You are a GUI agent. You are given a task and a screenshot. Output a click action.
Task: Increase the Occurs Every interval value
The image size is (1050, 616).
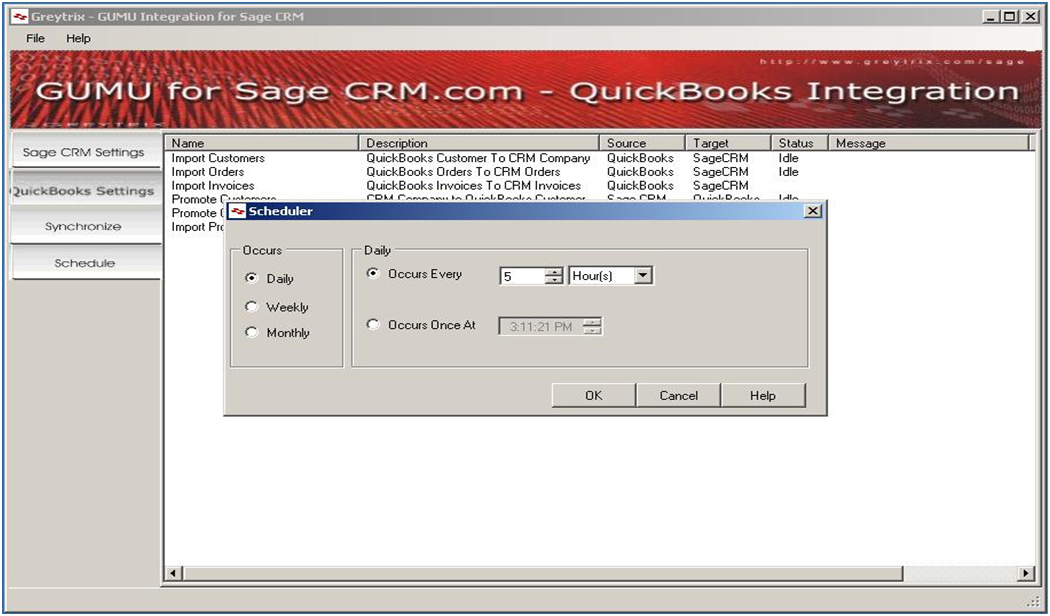click(554, 271)
